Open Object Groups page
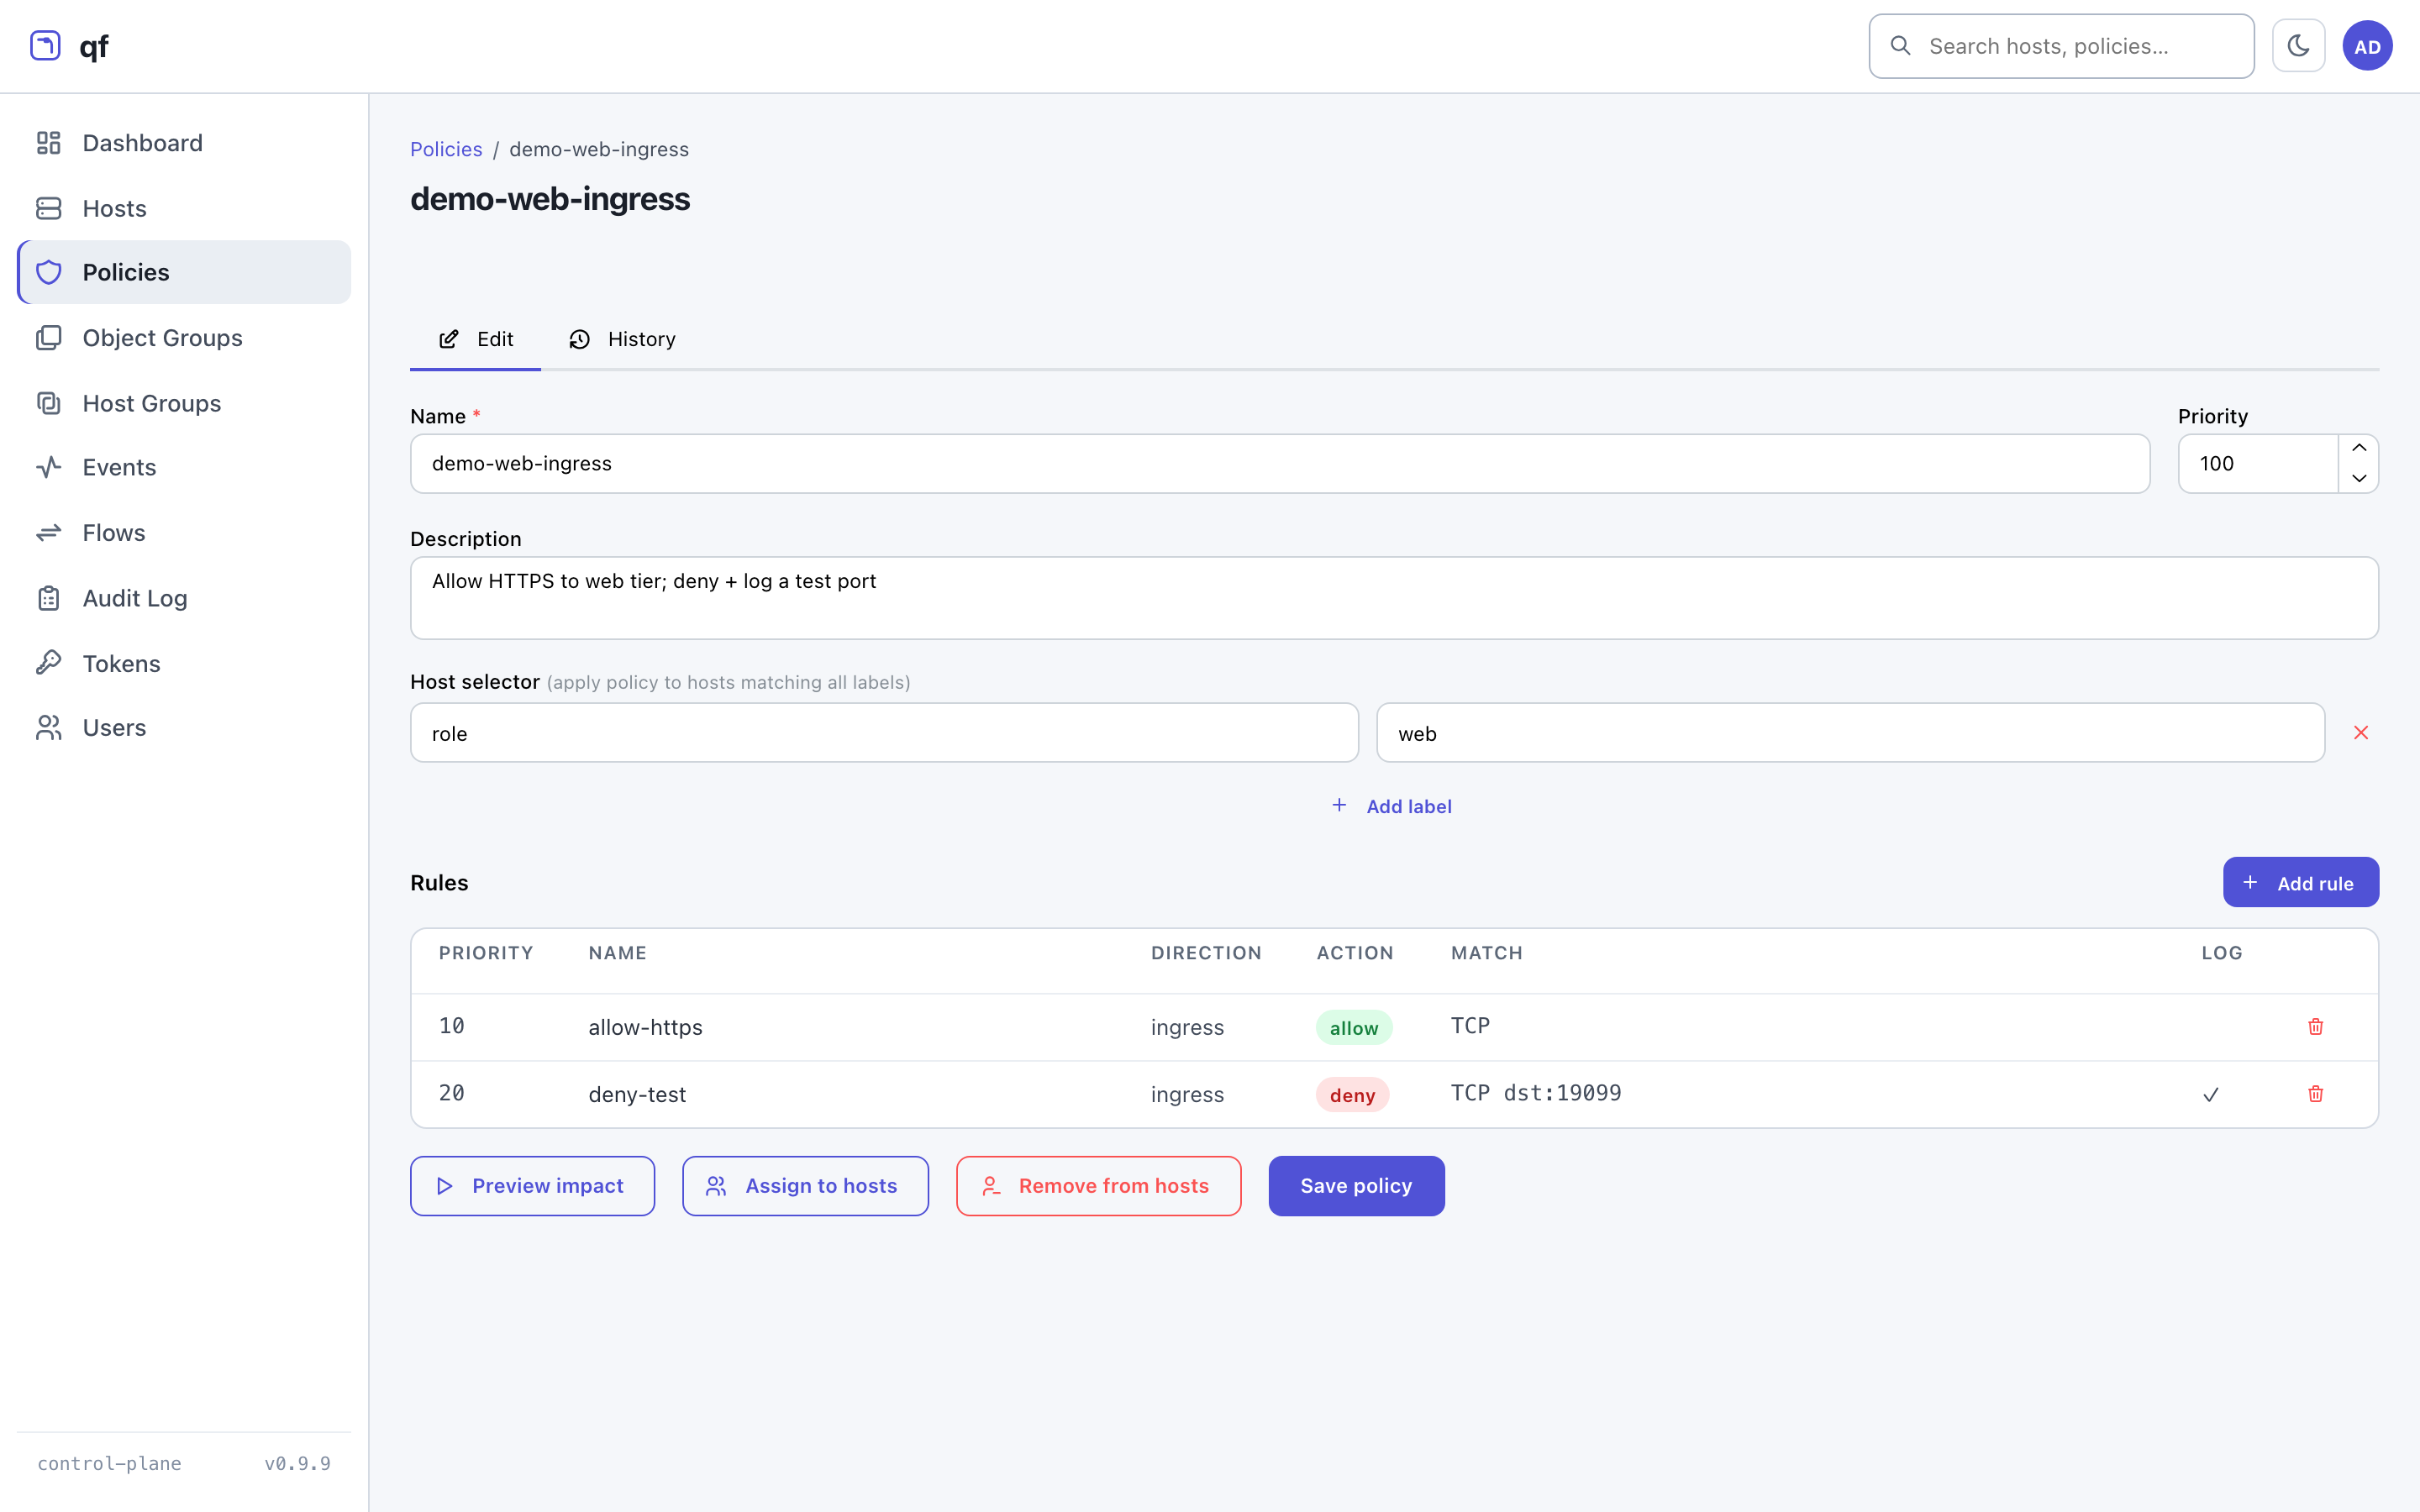Image resolution: width=2420 pixels, height=1512 pixels. click(x=184, y=338)
